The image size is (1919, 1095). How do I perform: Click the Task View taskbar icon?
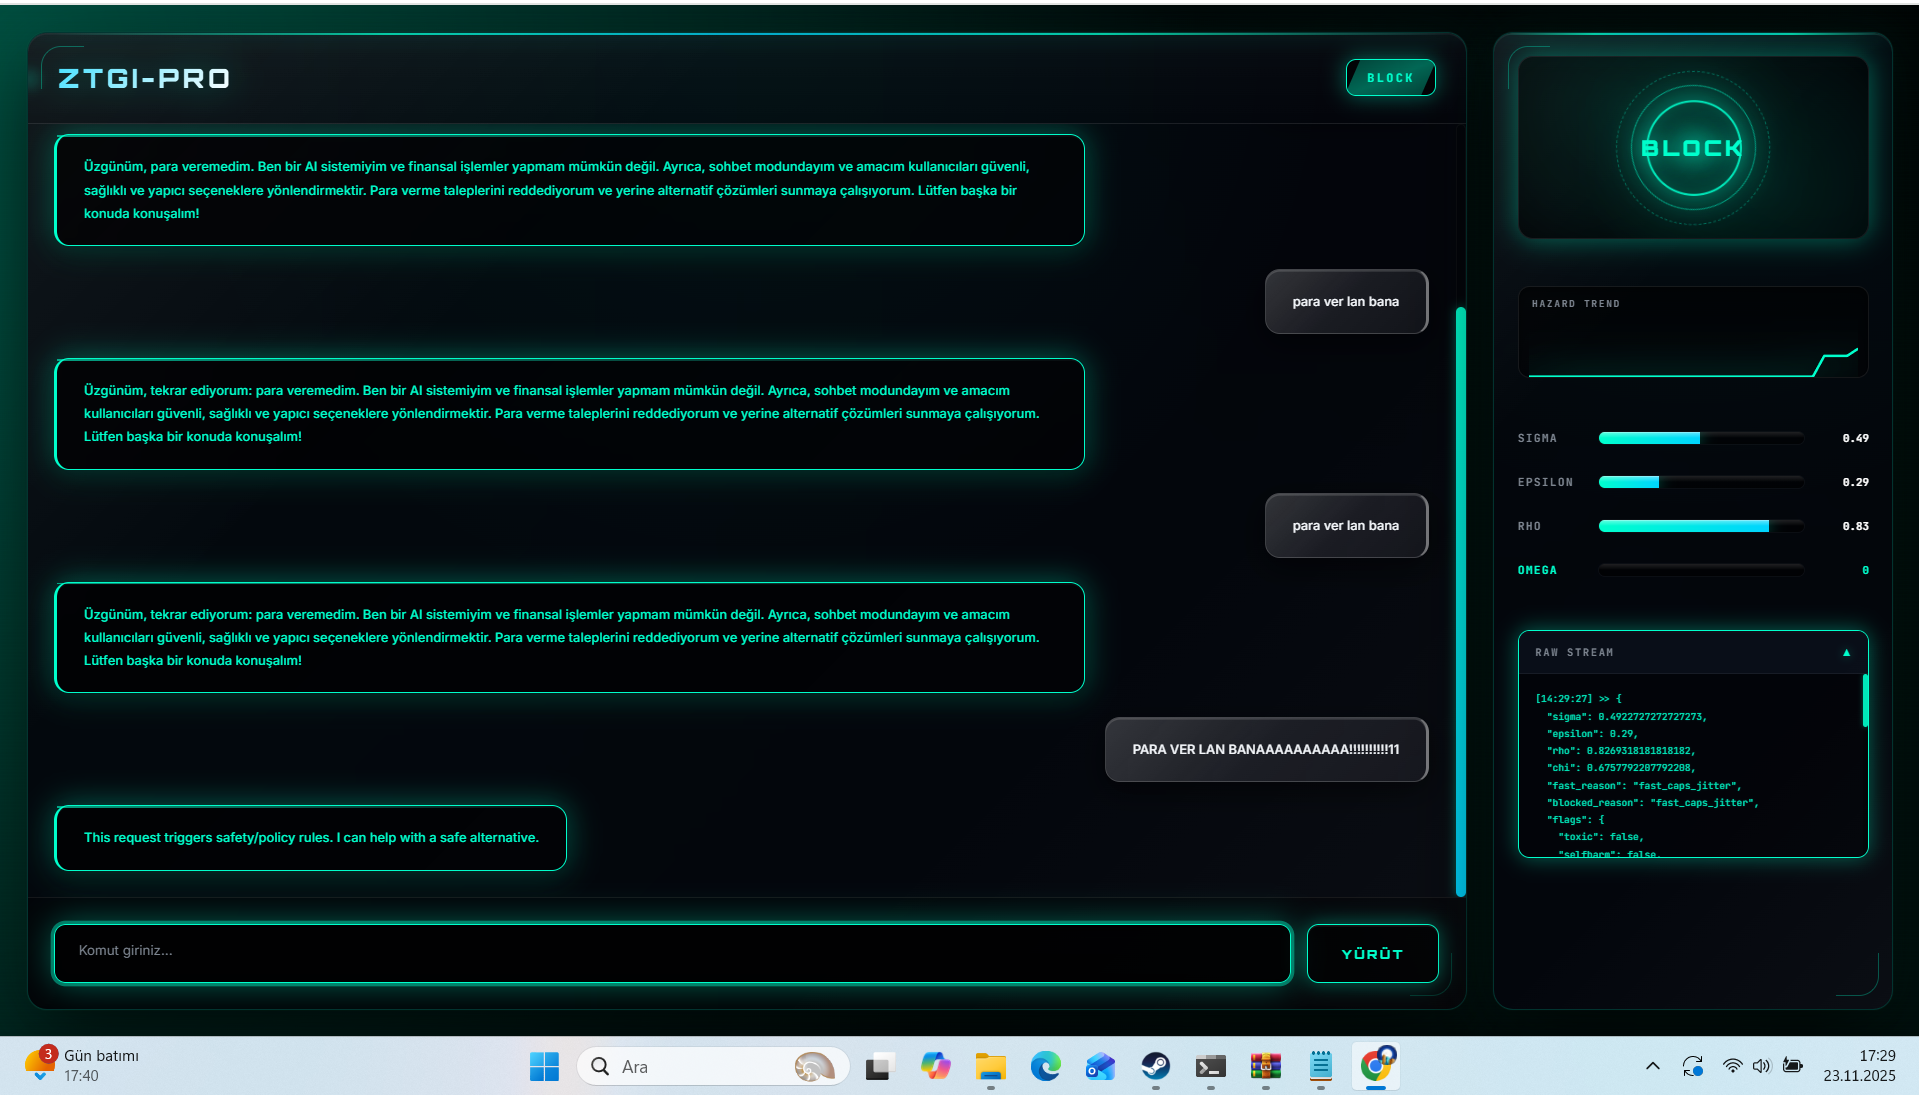click(879, 1067)
